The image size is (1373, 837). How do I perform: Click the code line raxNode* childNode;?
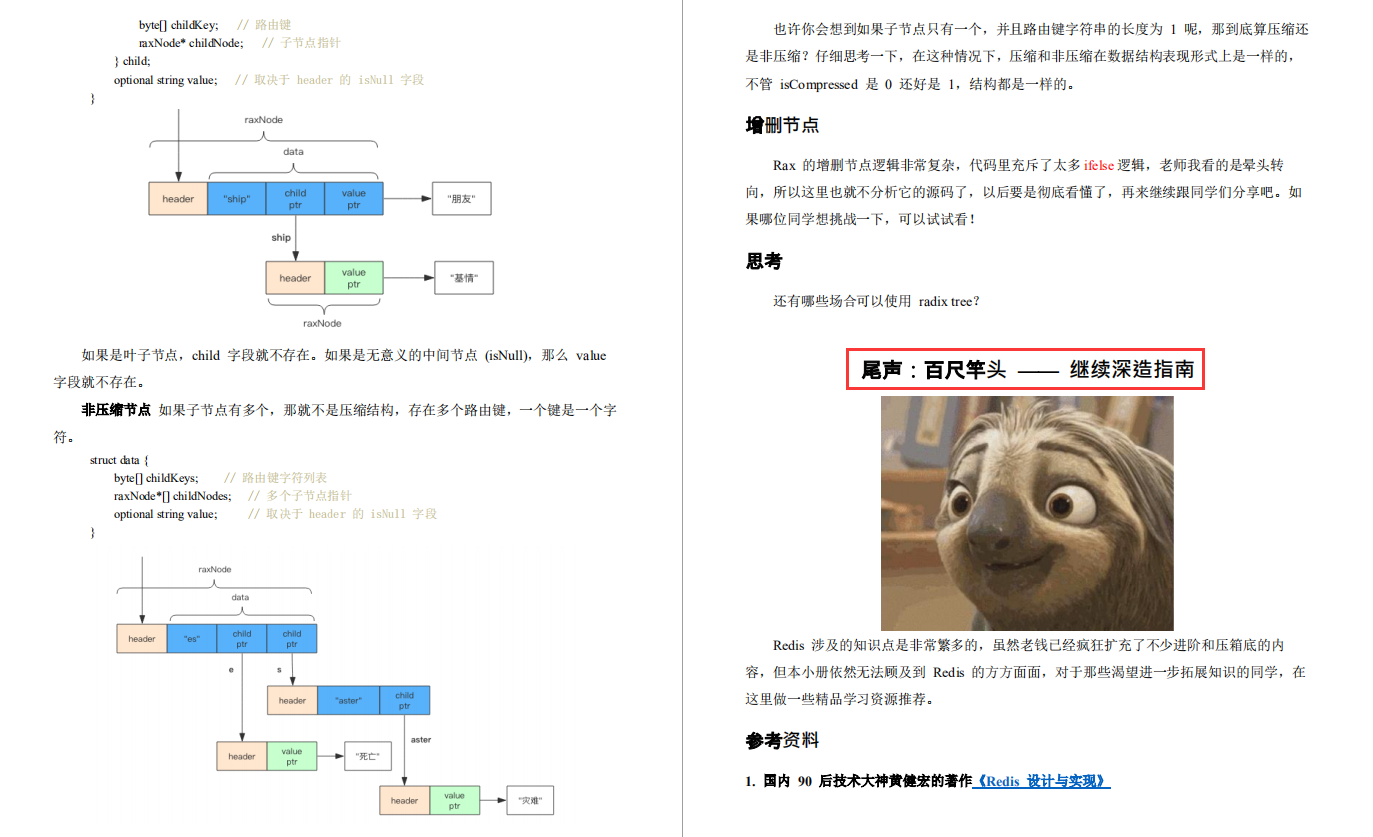click(x=189, y=43)
